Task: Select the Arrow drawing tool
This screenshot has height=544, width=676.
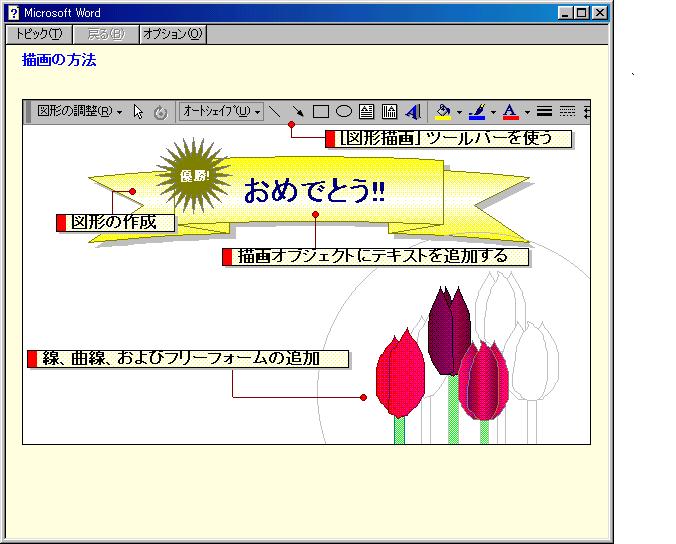Action: tap(297, 112)
